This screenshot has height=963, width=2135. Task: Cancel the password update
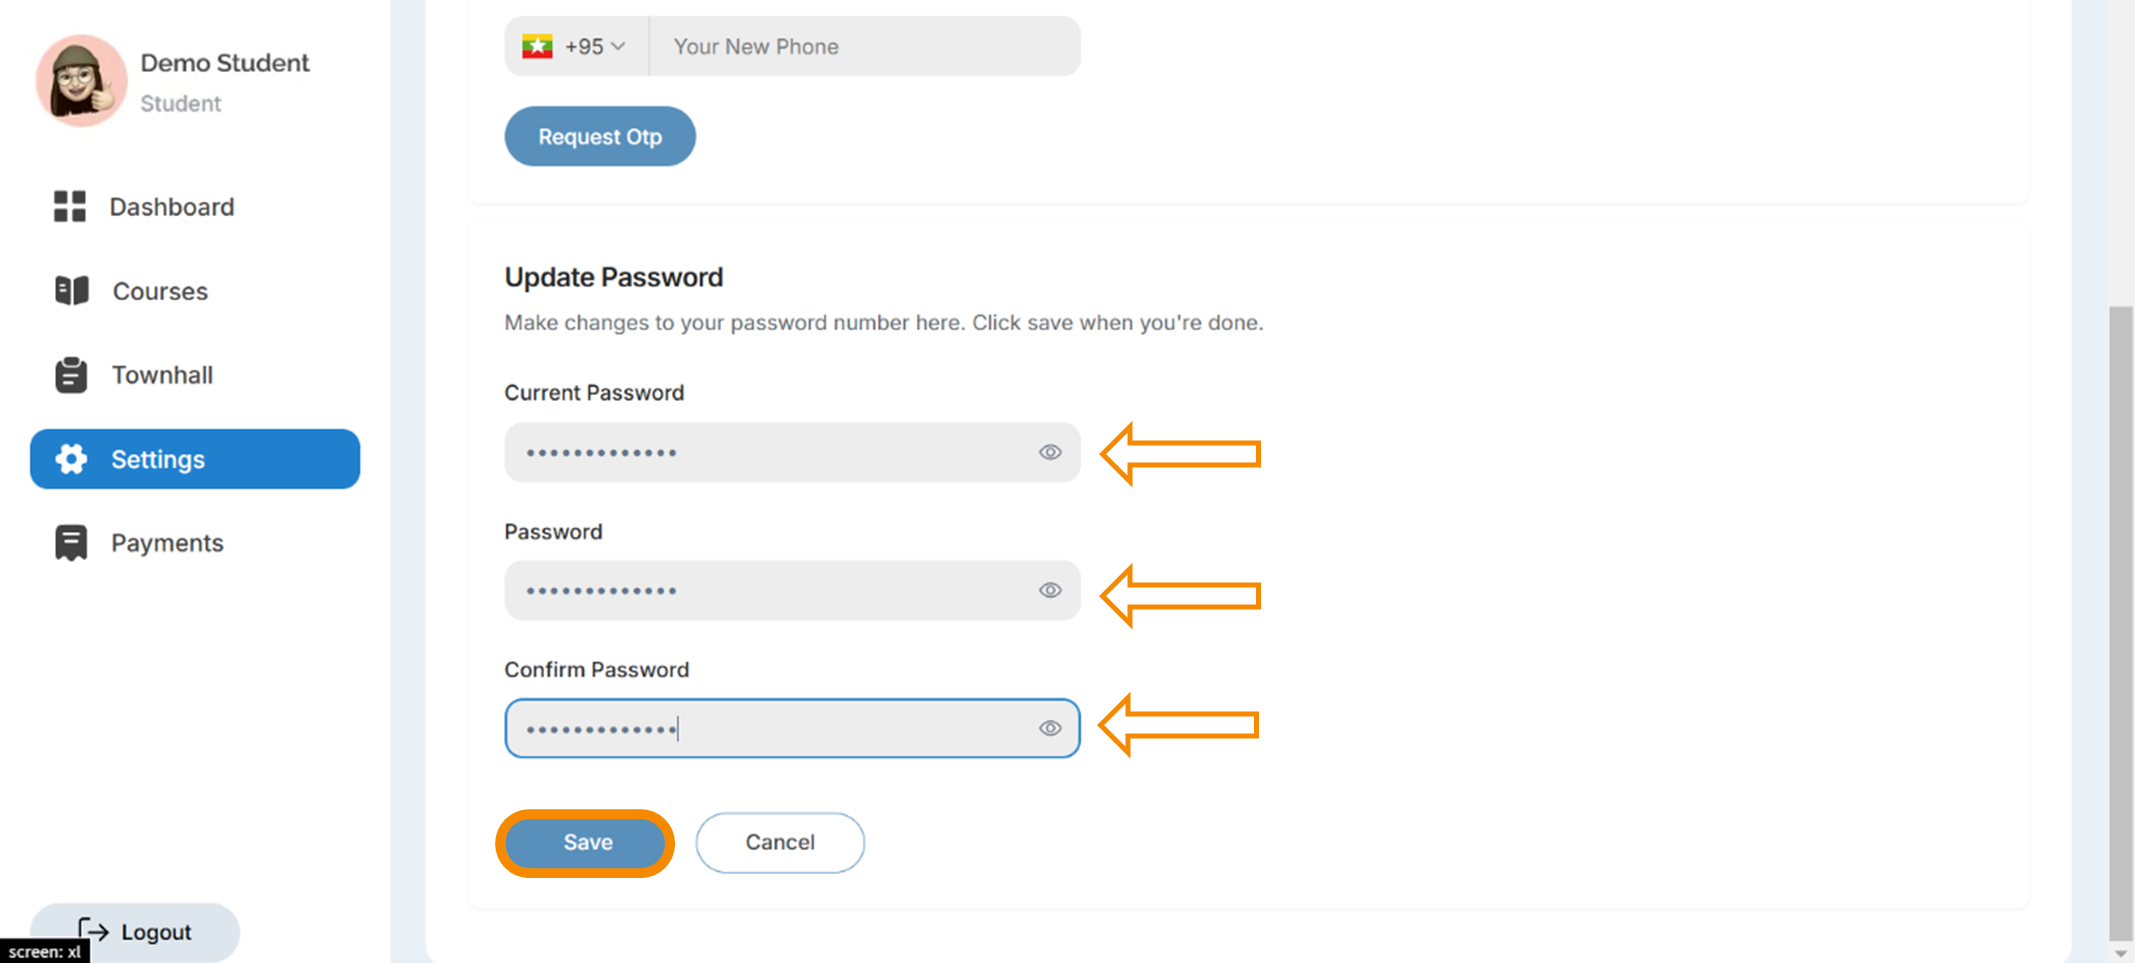(780, 843)
